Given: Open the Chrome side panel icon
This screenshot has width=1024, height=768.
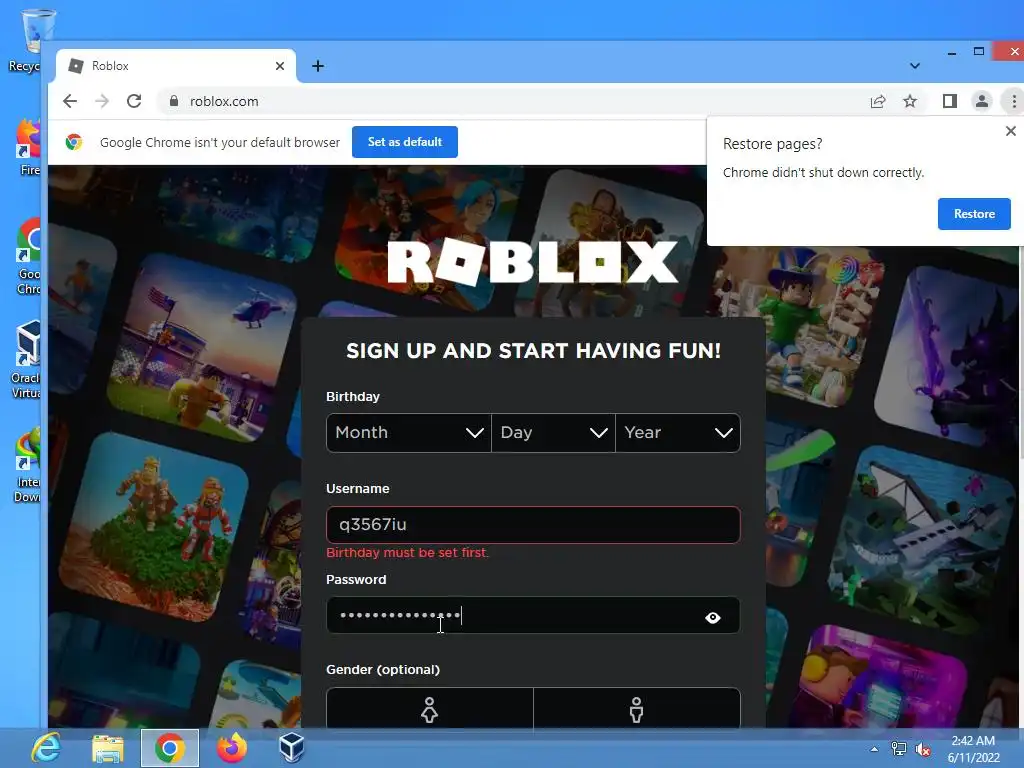Looking at the screenshot, I should (950, 101).
